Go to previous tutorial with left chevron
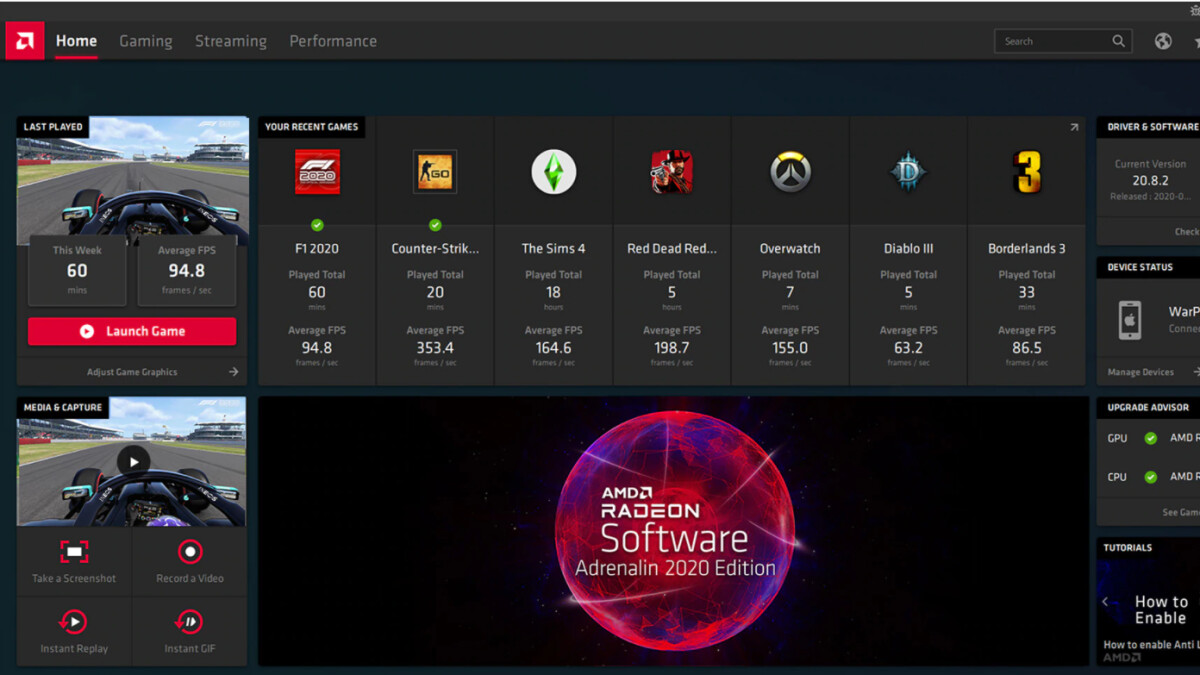This screenshot has width=1200, height=675. click(1106, 602)
